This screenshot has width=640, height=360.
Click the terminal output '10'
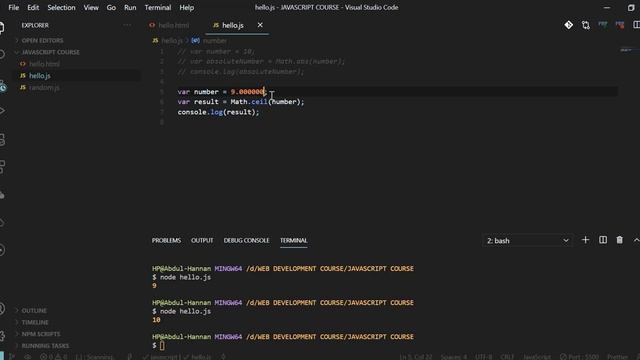tap(156, 320)
